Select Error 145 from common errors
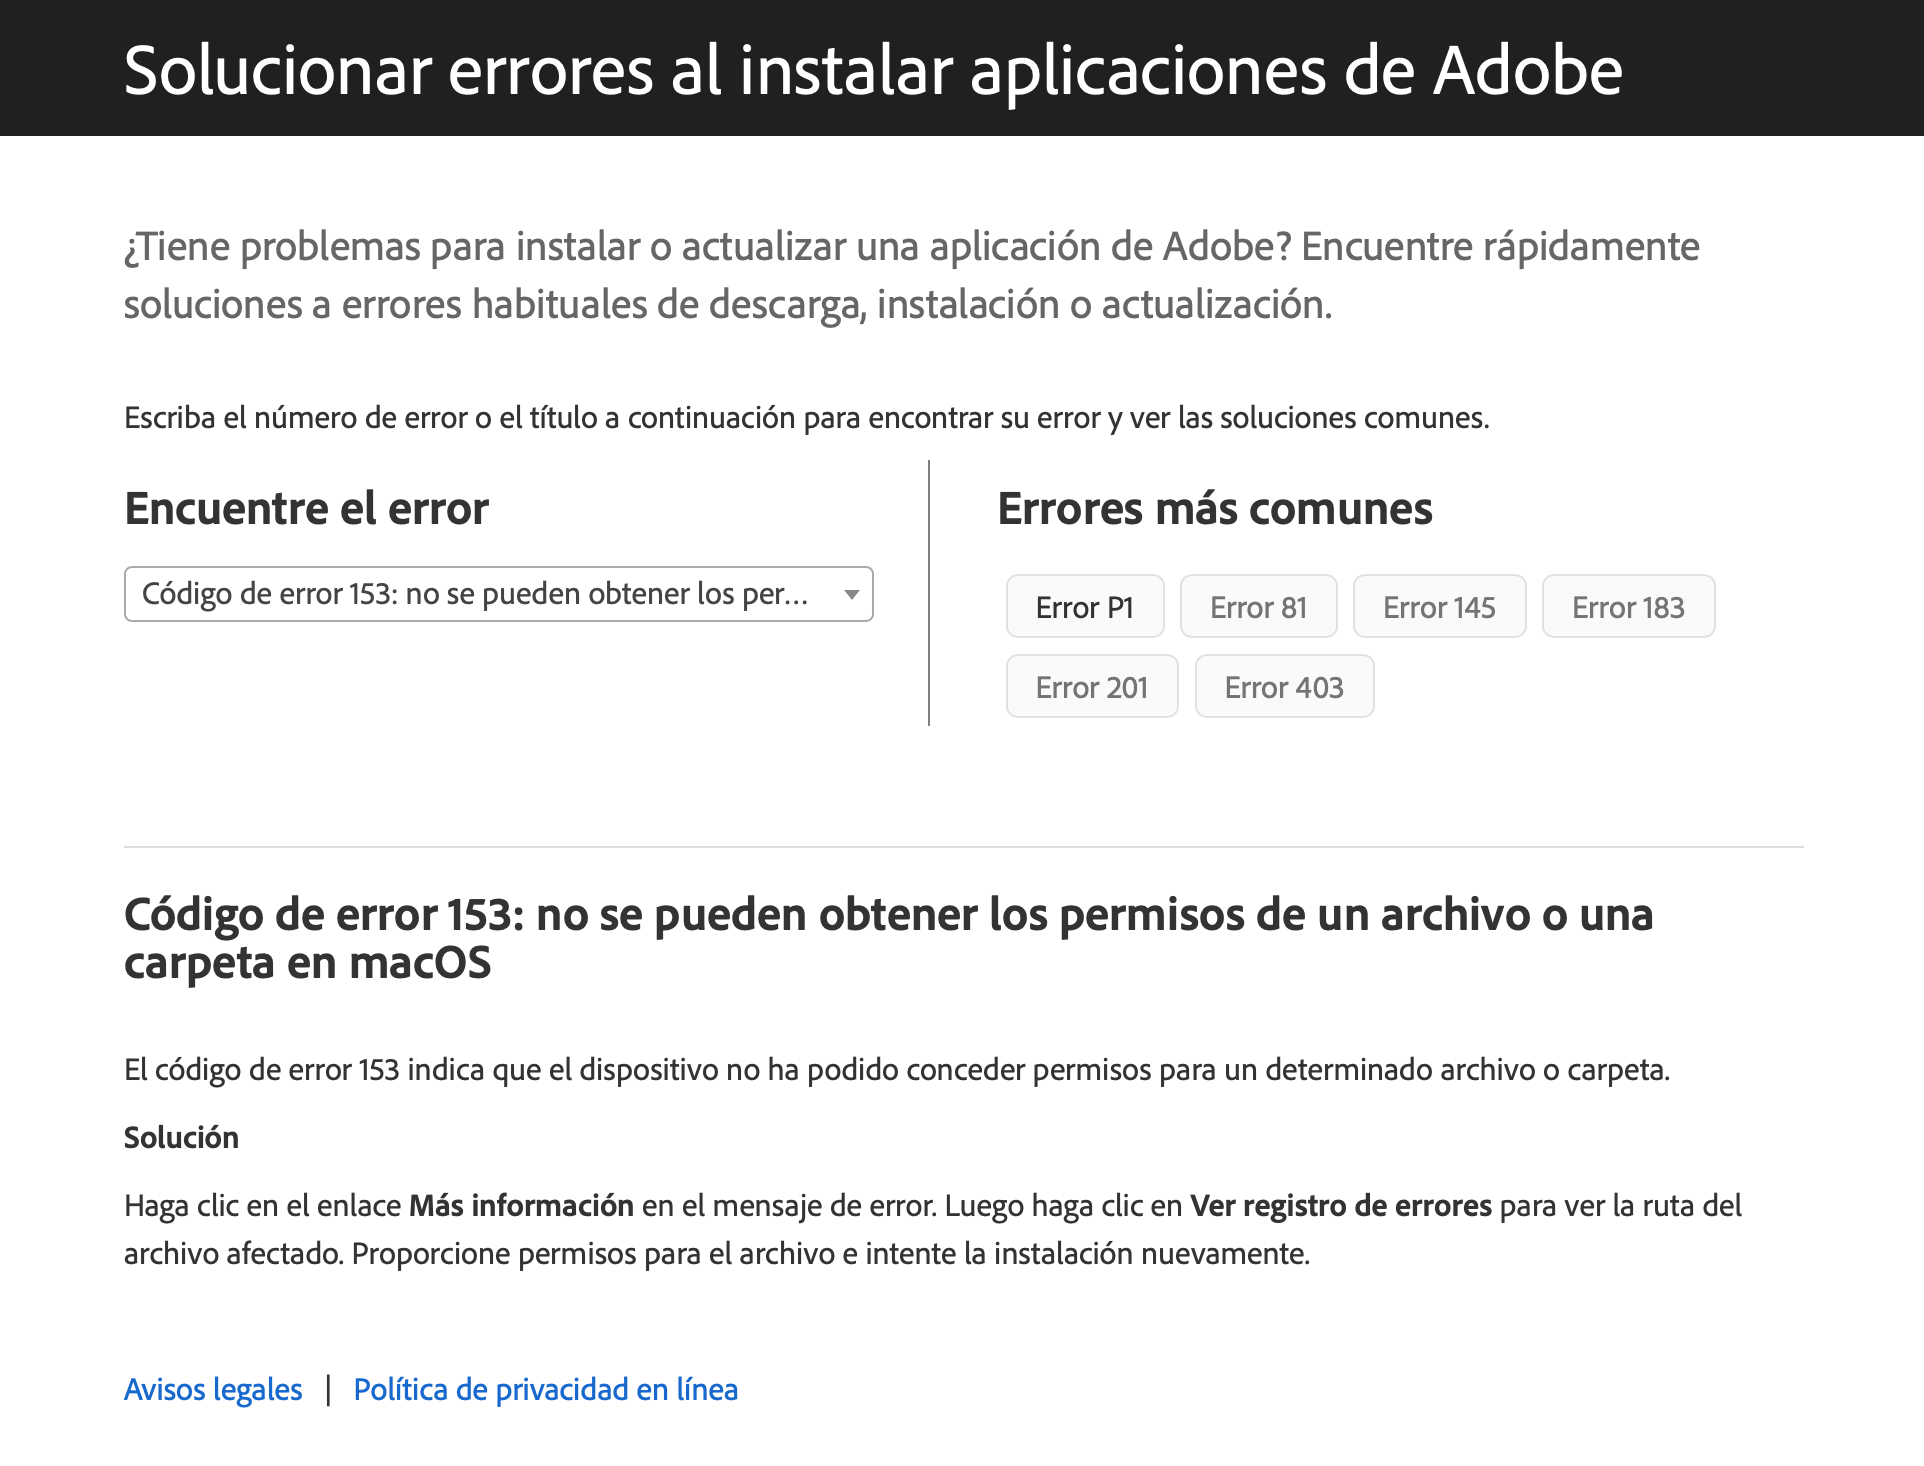Image resolution: width=1924 pixels, height=1466 pixels. coord(1439,606)
